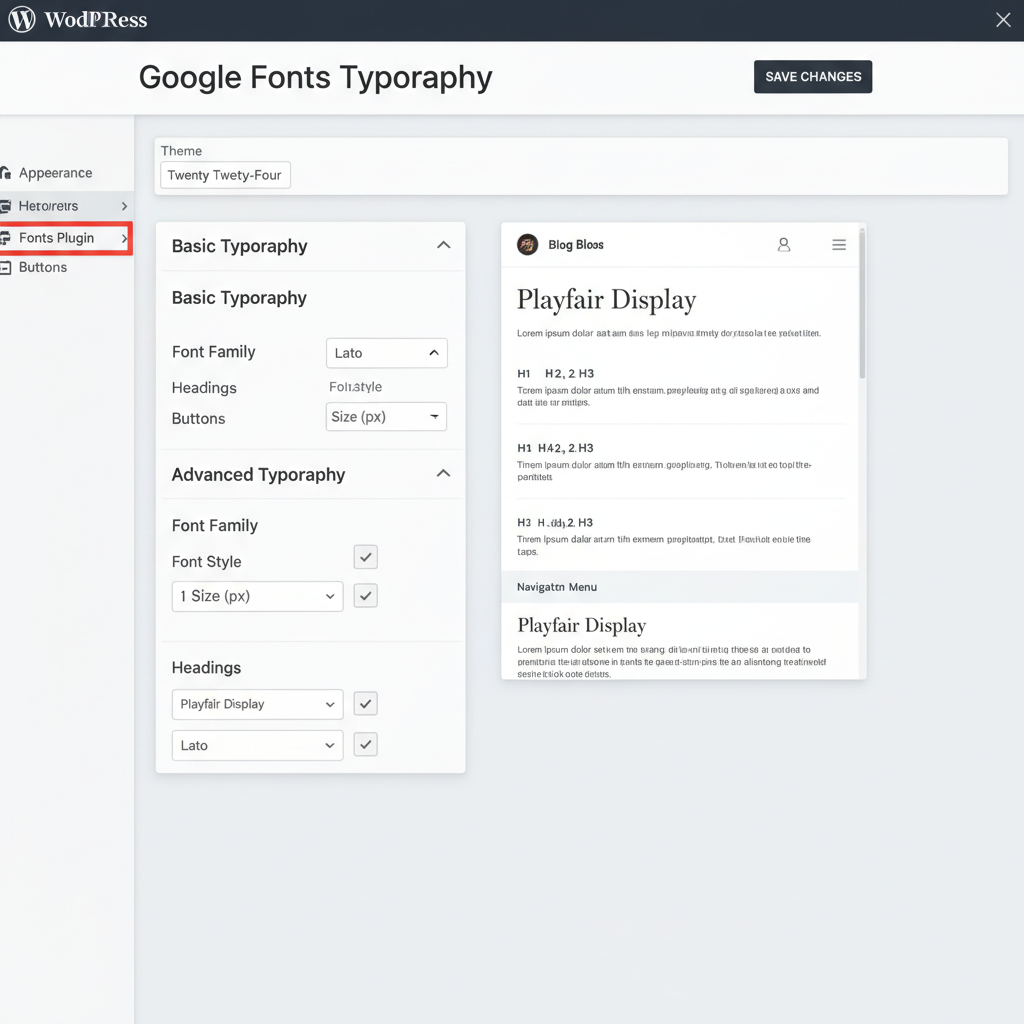Click the Twenty Twety-Four theme button
Screen dimensions: 1024x1024
coord(225,174)
